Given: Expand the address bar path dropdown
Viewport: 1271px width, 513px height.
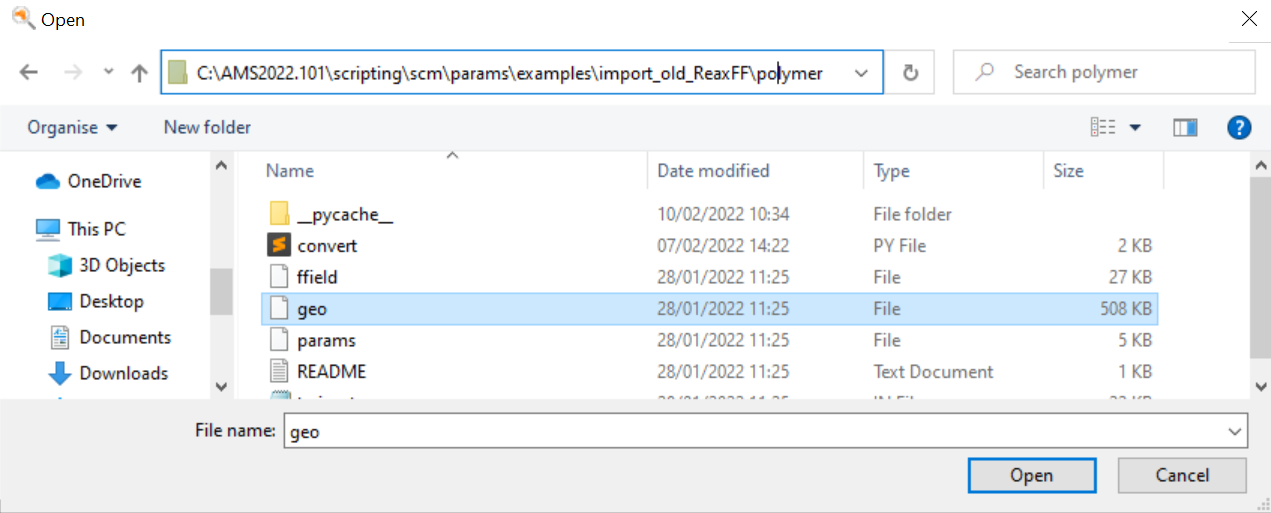Looking at the screenshot, I should pyautogui.click(x=861, y=73).
